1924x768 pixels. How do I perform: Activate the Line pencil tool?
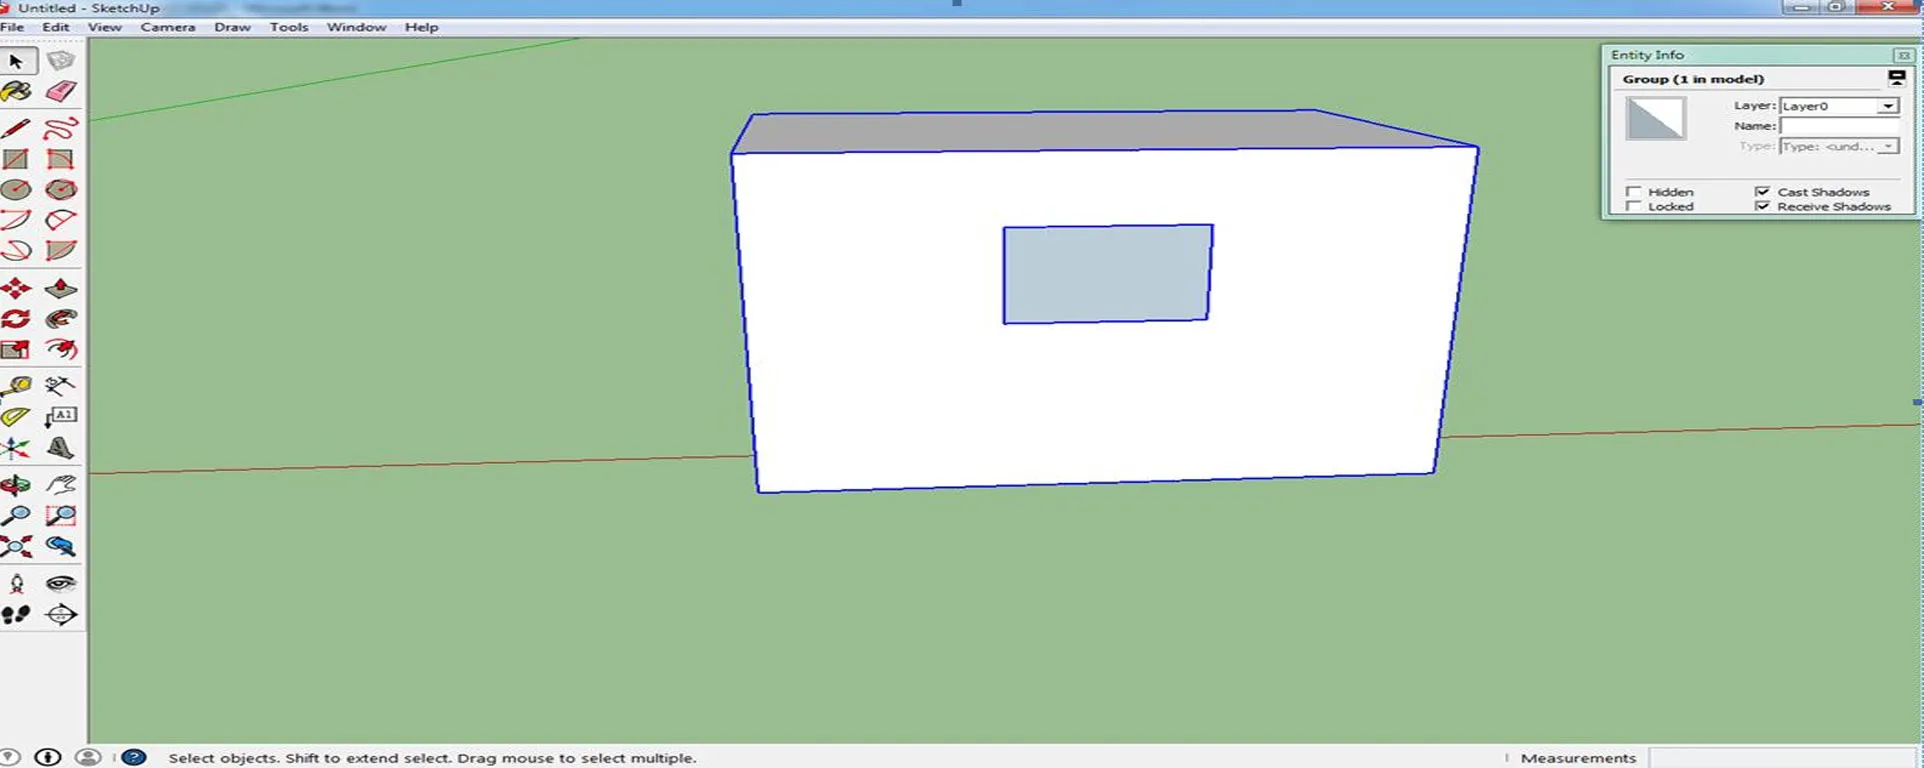[x=17, y=129]
